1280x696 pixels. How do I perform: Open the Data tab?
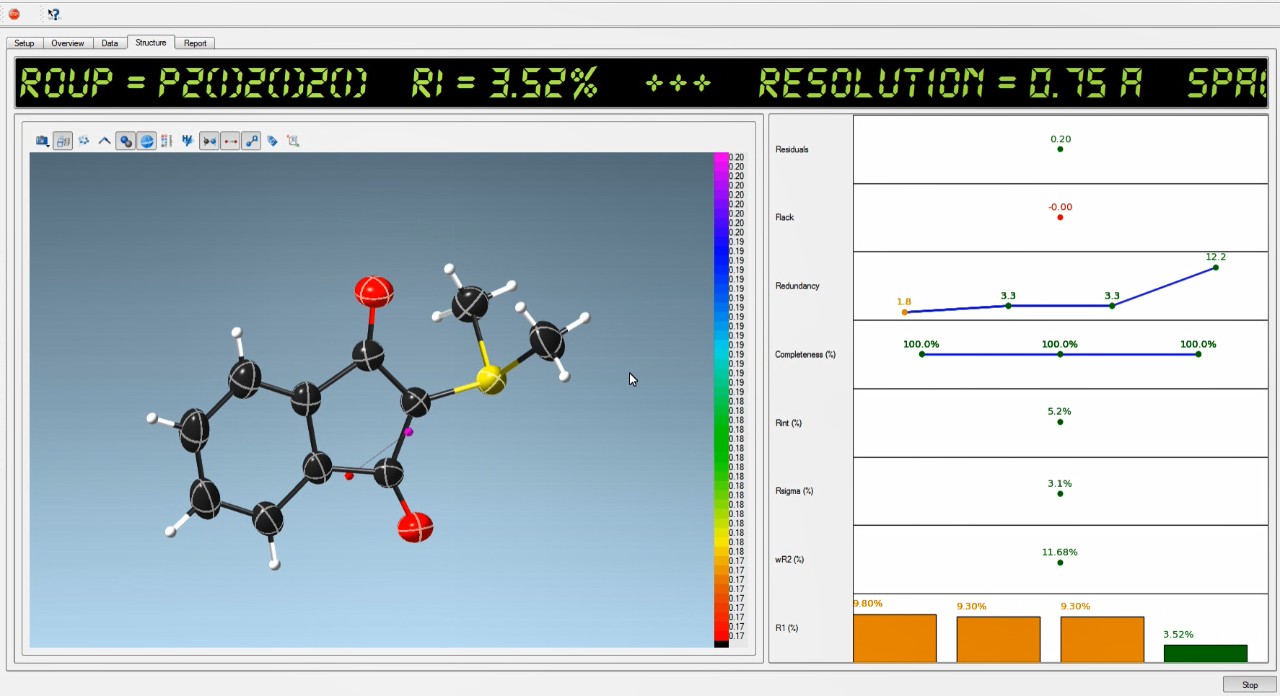coord(109,42)
